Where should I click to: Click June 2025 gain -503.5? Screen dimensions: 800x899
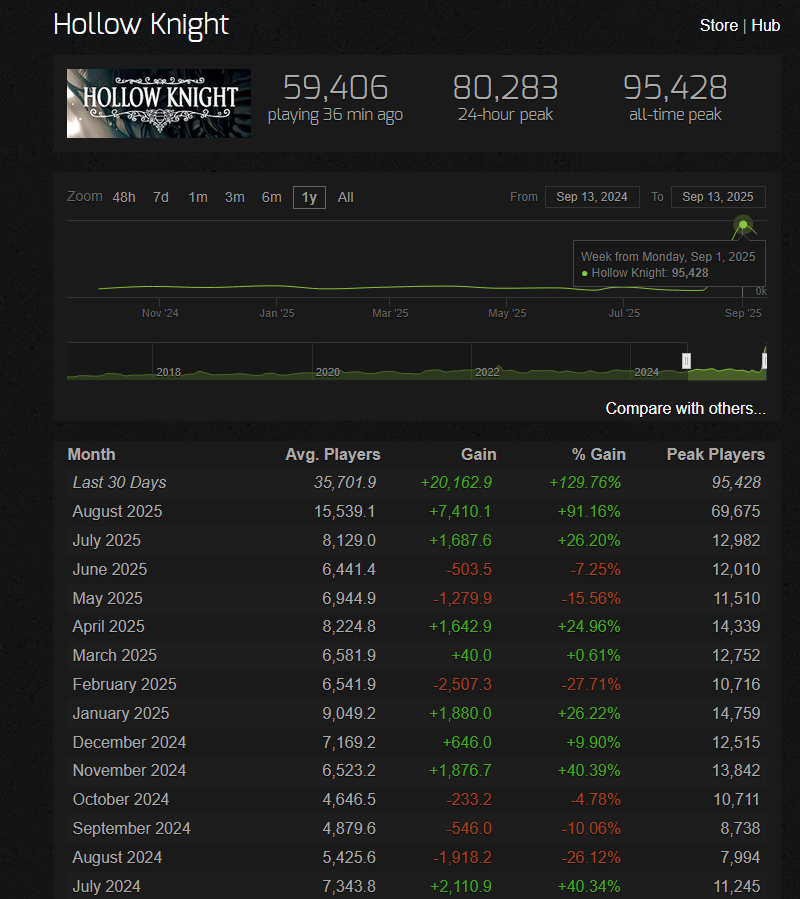click(x=469, y=569)
